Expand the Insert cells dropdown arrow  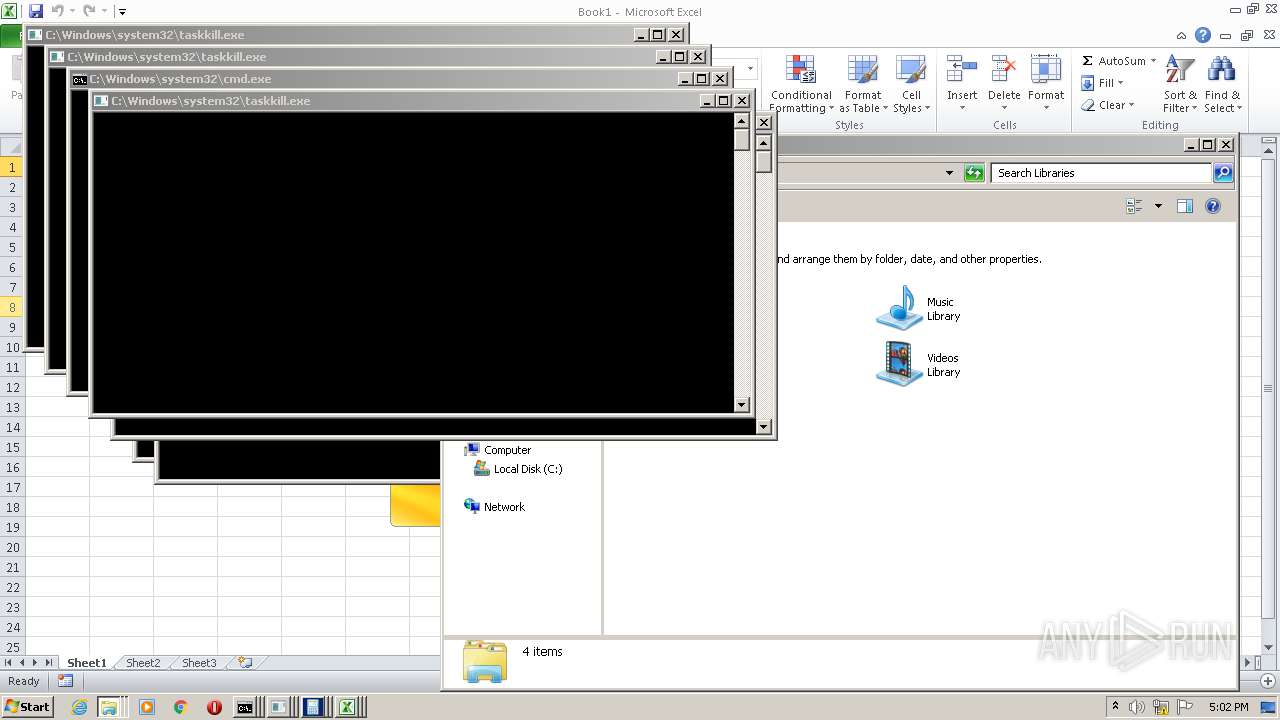tap(962, 108)
